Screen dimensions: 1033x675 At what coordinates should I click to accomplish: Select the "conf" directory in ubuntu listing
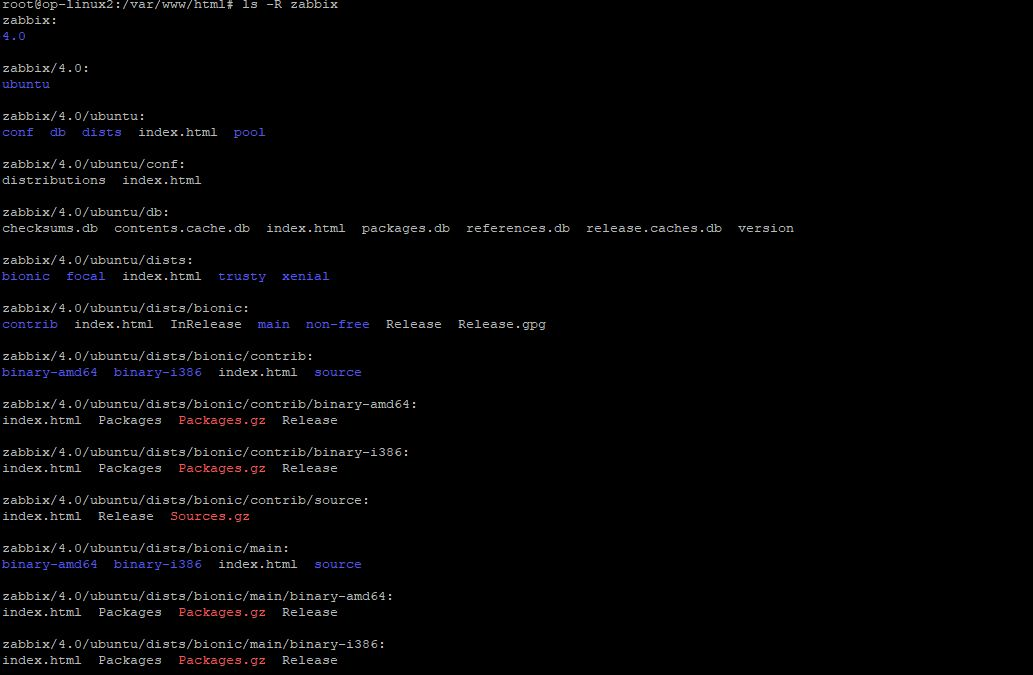pos(18,132)
